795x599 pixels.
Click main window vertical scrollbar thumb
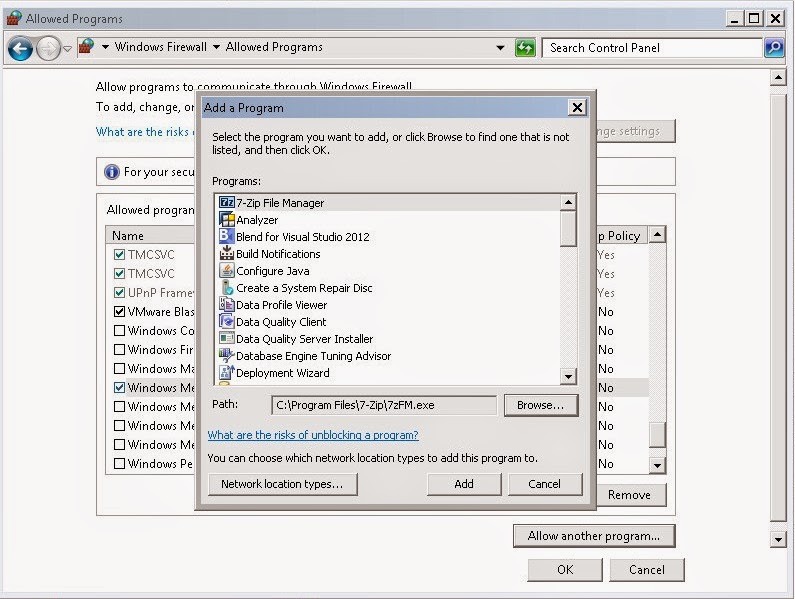click(x=778, y=307)
